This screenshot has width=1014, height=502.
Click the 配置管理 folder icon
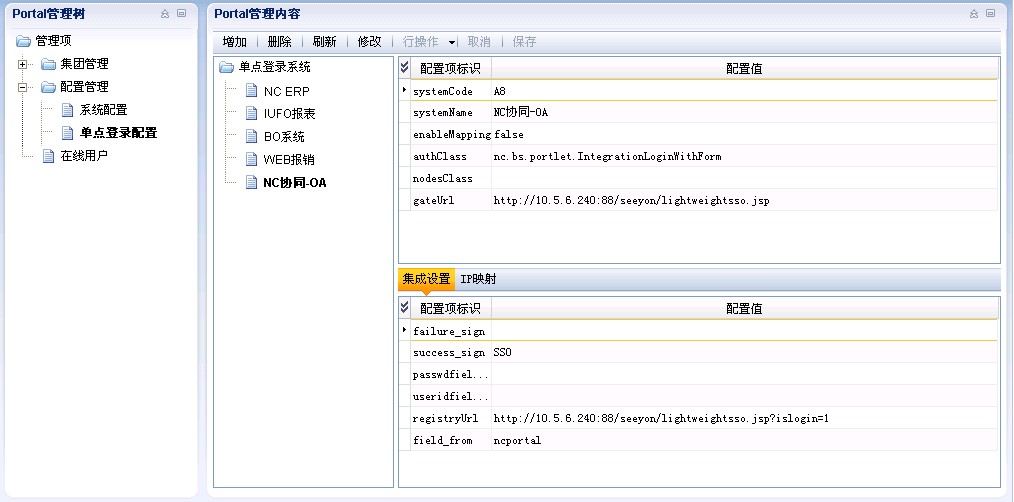[x=49, y=87]
